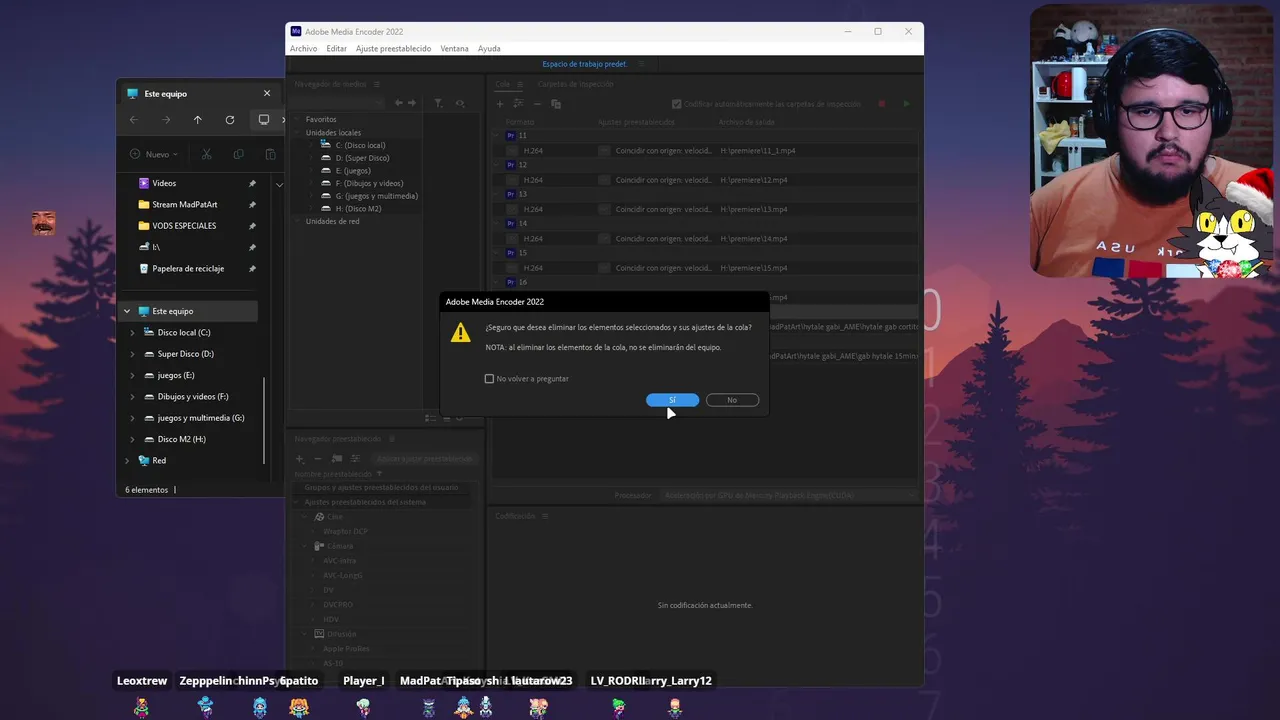1280x720 pixels.
Task: Click the plus icon in Navegador preestablecido
Action: tap(299, 459)
